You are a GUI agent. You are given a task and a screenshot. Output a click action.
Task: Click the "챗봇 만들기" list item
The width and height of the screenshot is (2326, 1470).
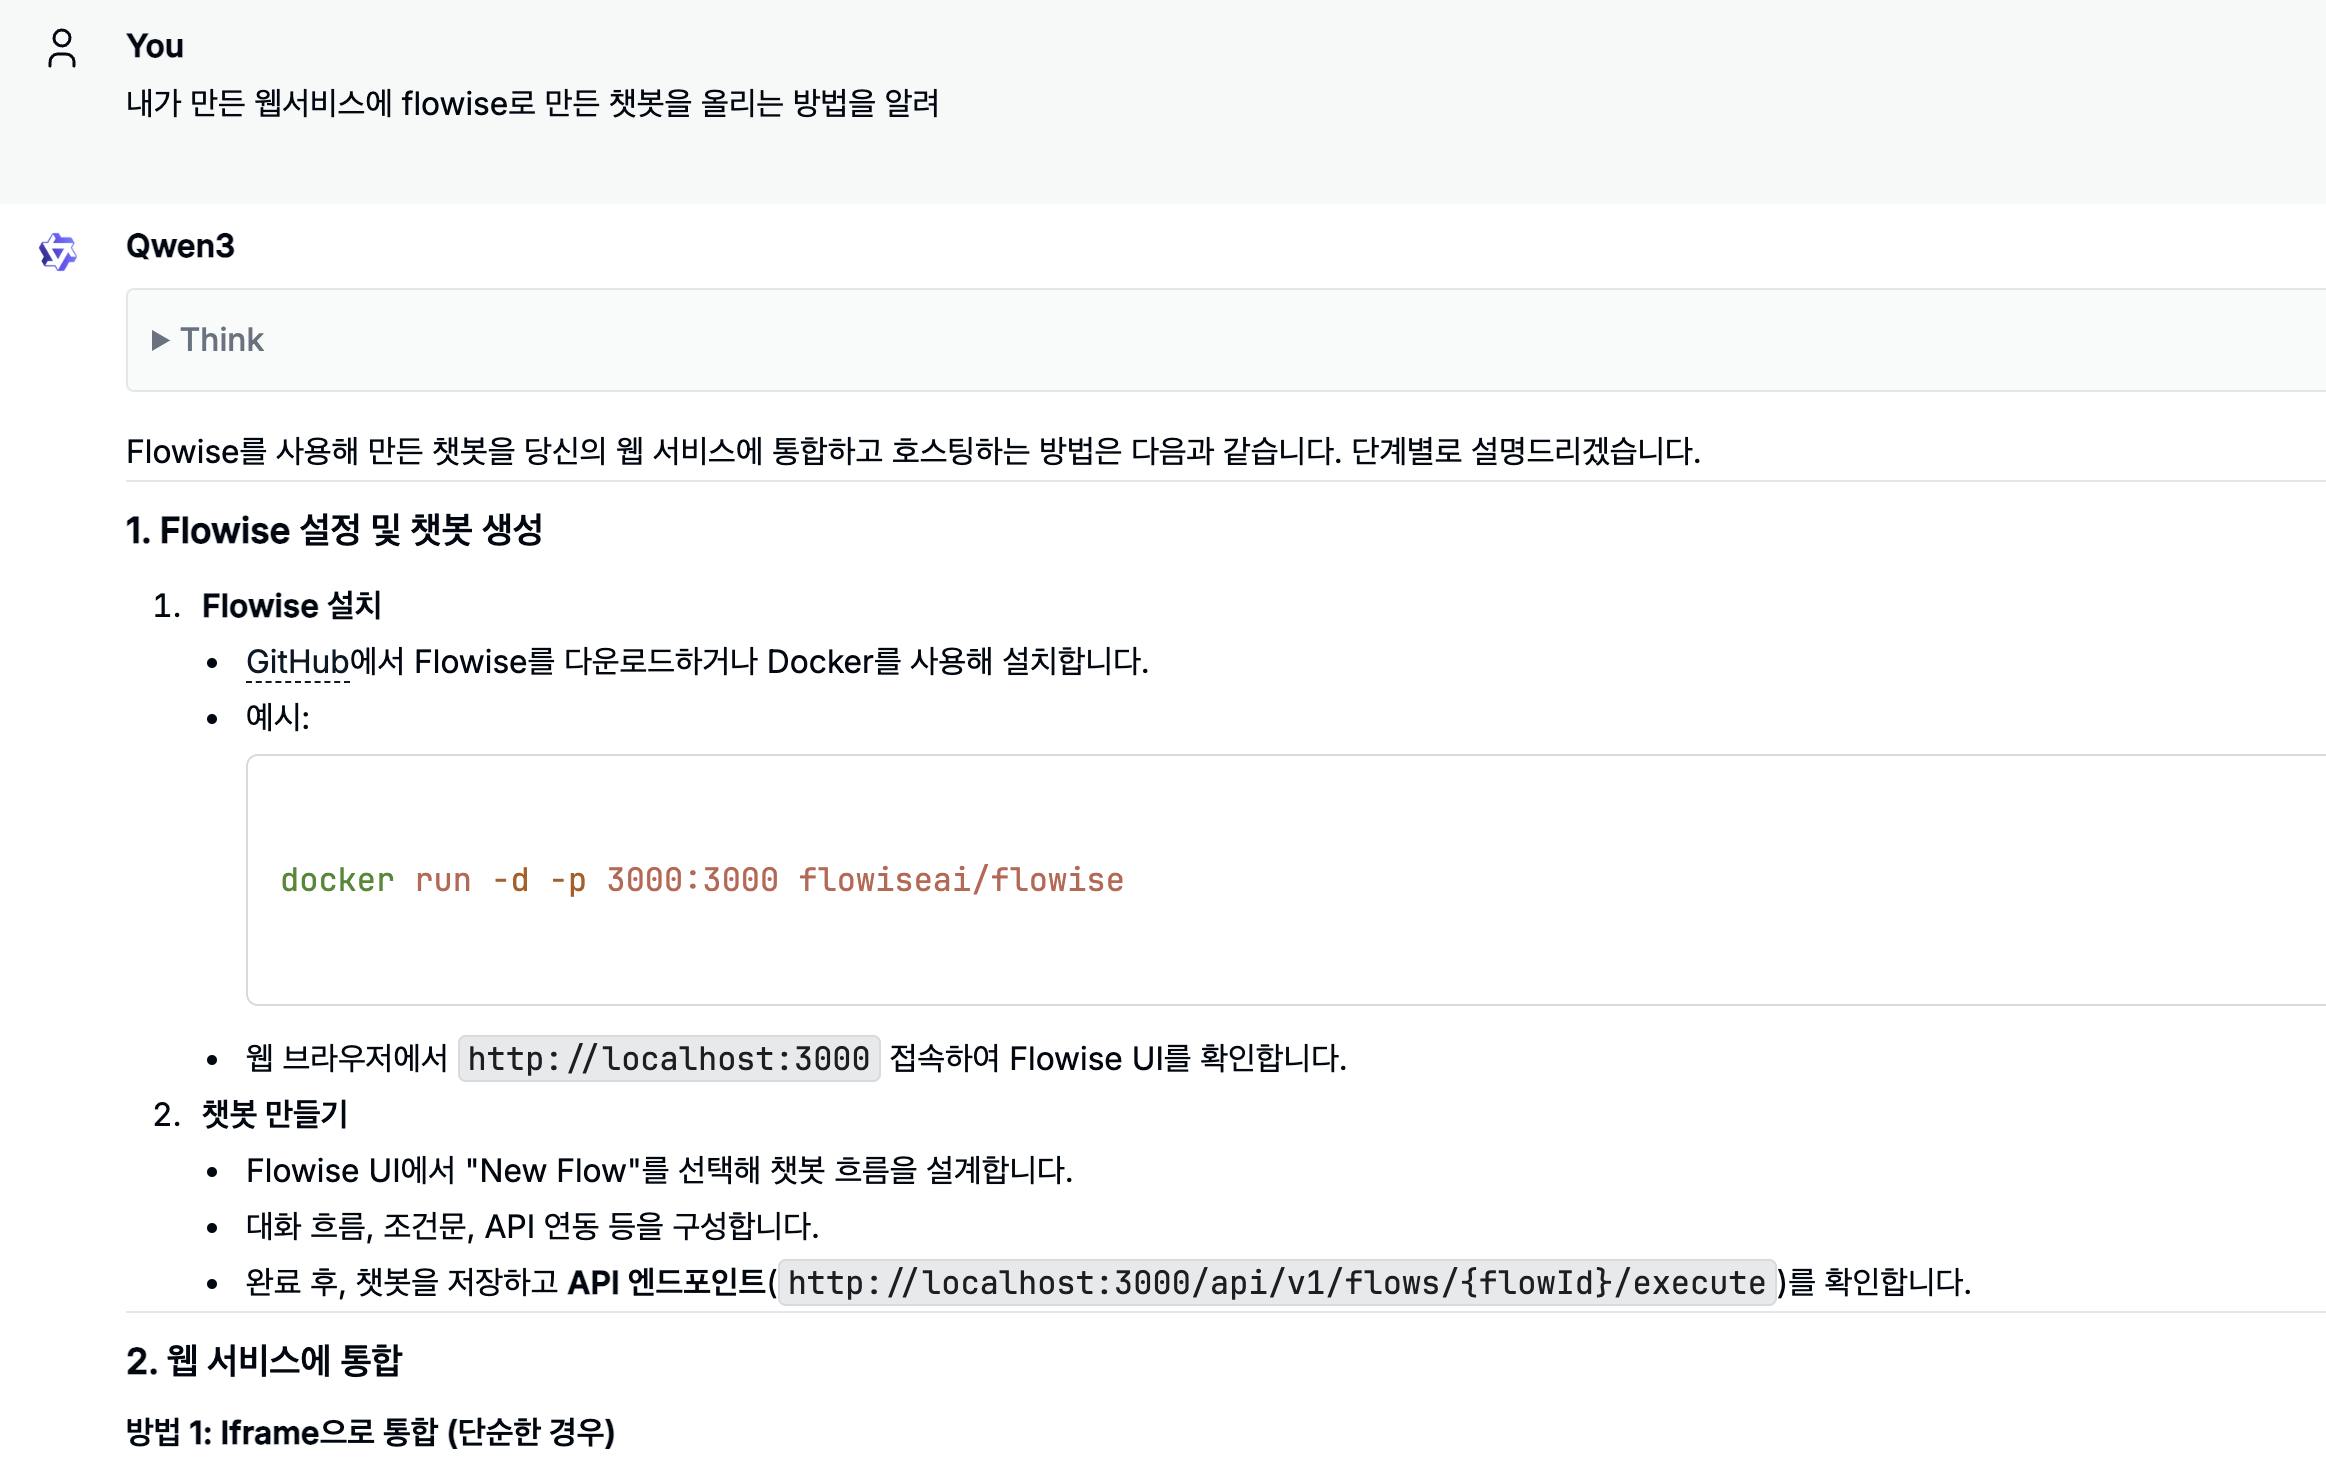pyautogui.click(x=274, y=1114)
